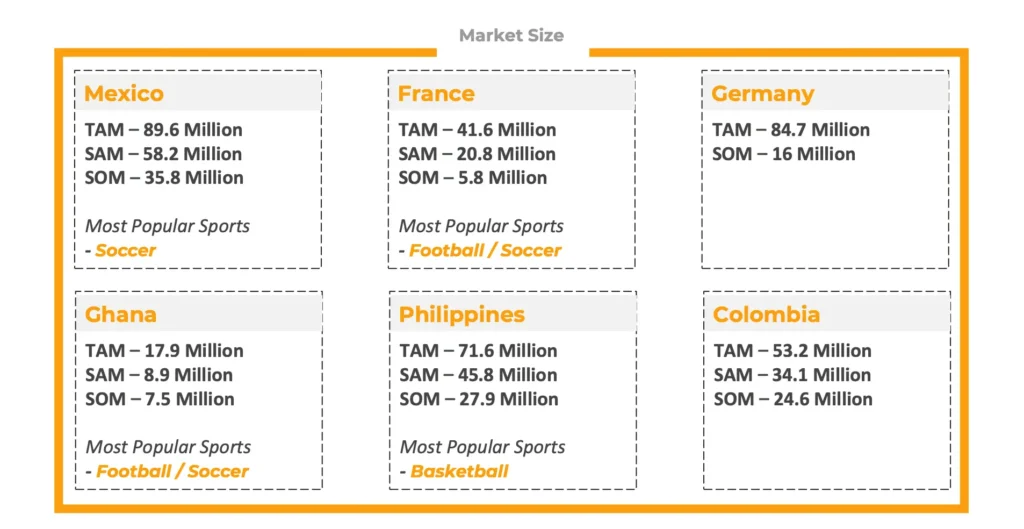This screenshot has width=1024, height=529.
Task: Click Colombia's SOM 24.6 Million line
Action: click(793, 399)
